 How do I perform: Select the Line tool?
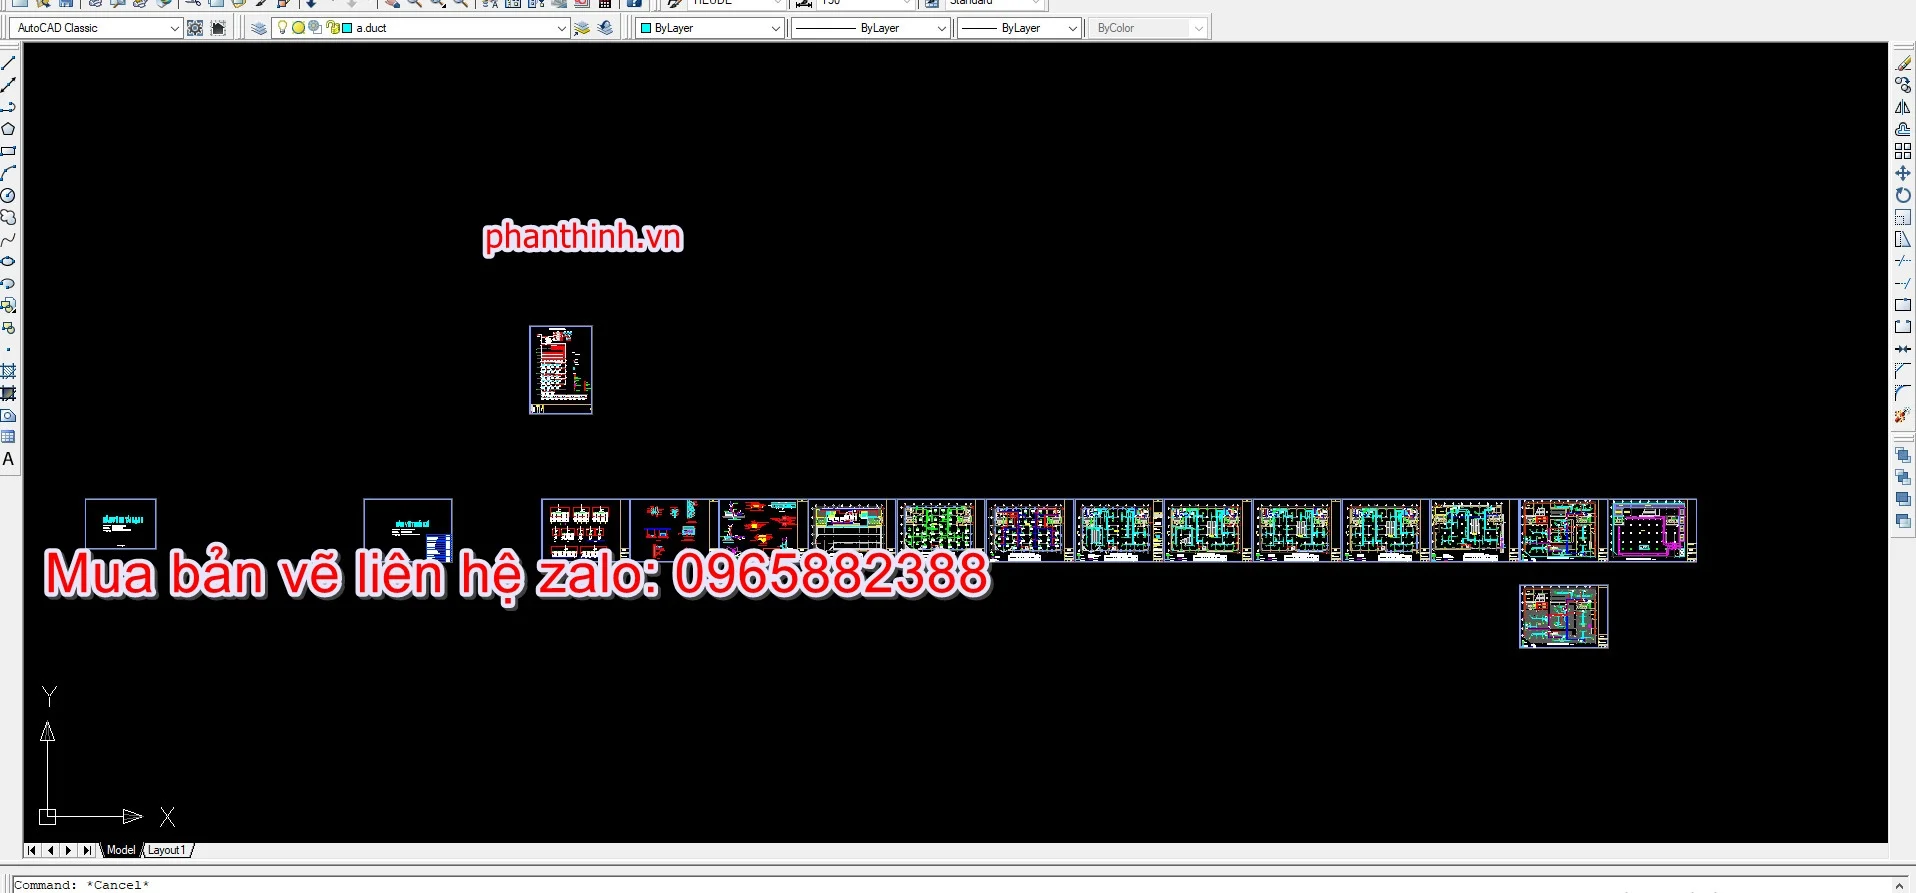pos(8,63)
